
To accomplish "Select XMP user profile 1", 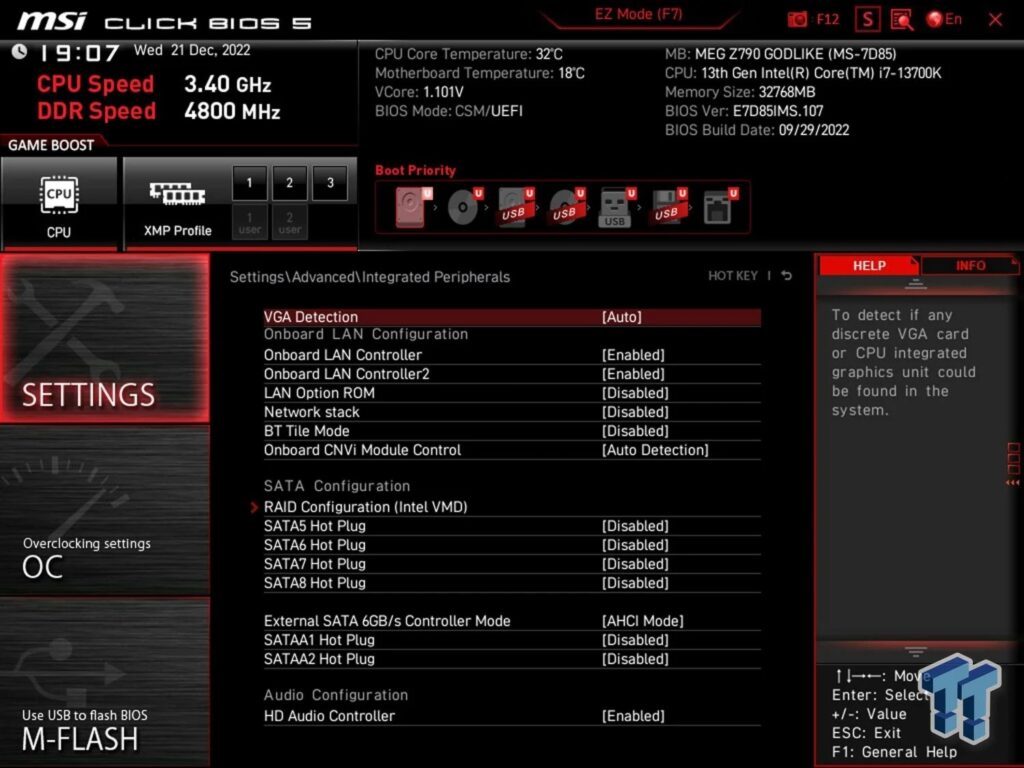I will (x=249, y=222).
